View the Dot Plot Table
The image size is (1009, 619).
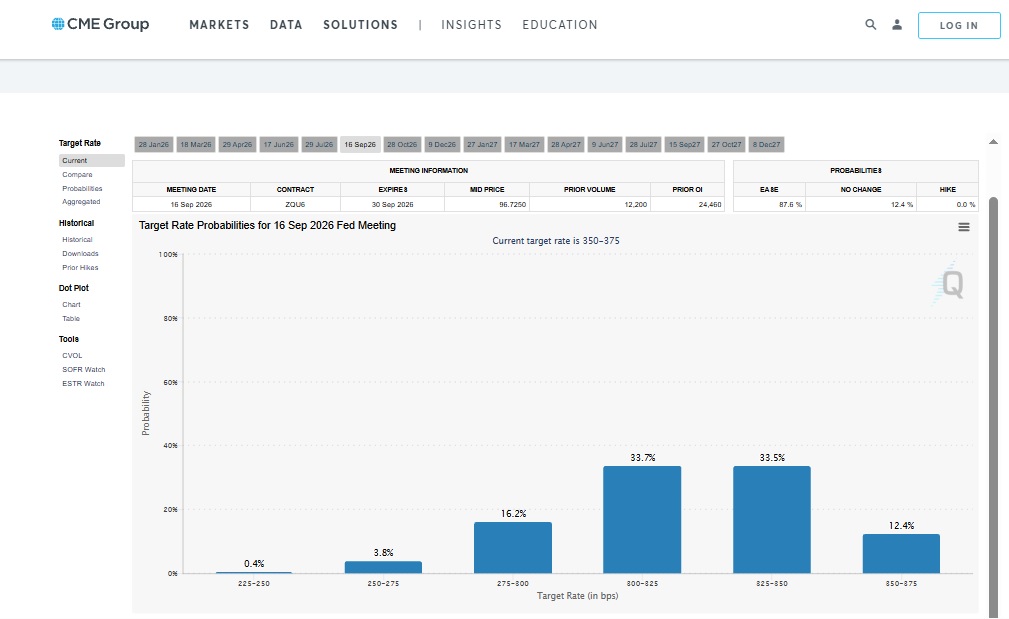click(71, 319)
